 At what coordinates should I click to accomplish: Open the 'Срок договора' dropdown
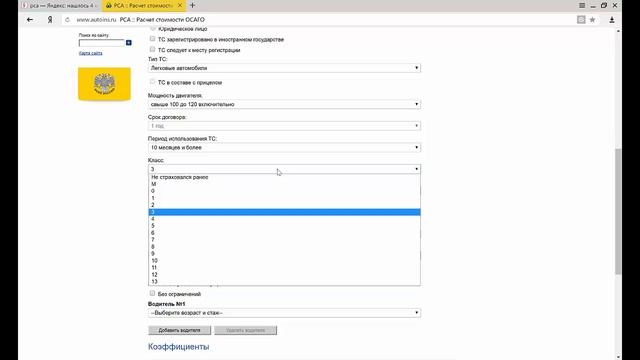pyautogui.click(x=284, y=126)
